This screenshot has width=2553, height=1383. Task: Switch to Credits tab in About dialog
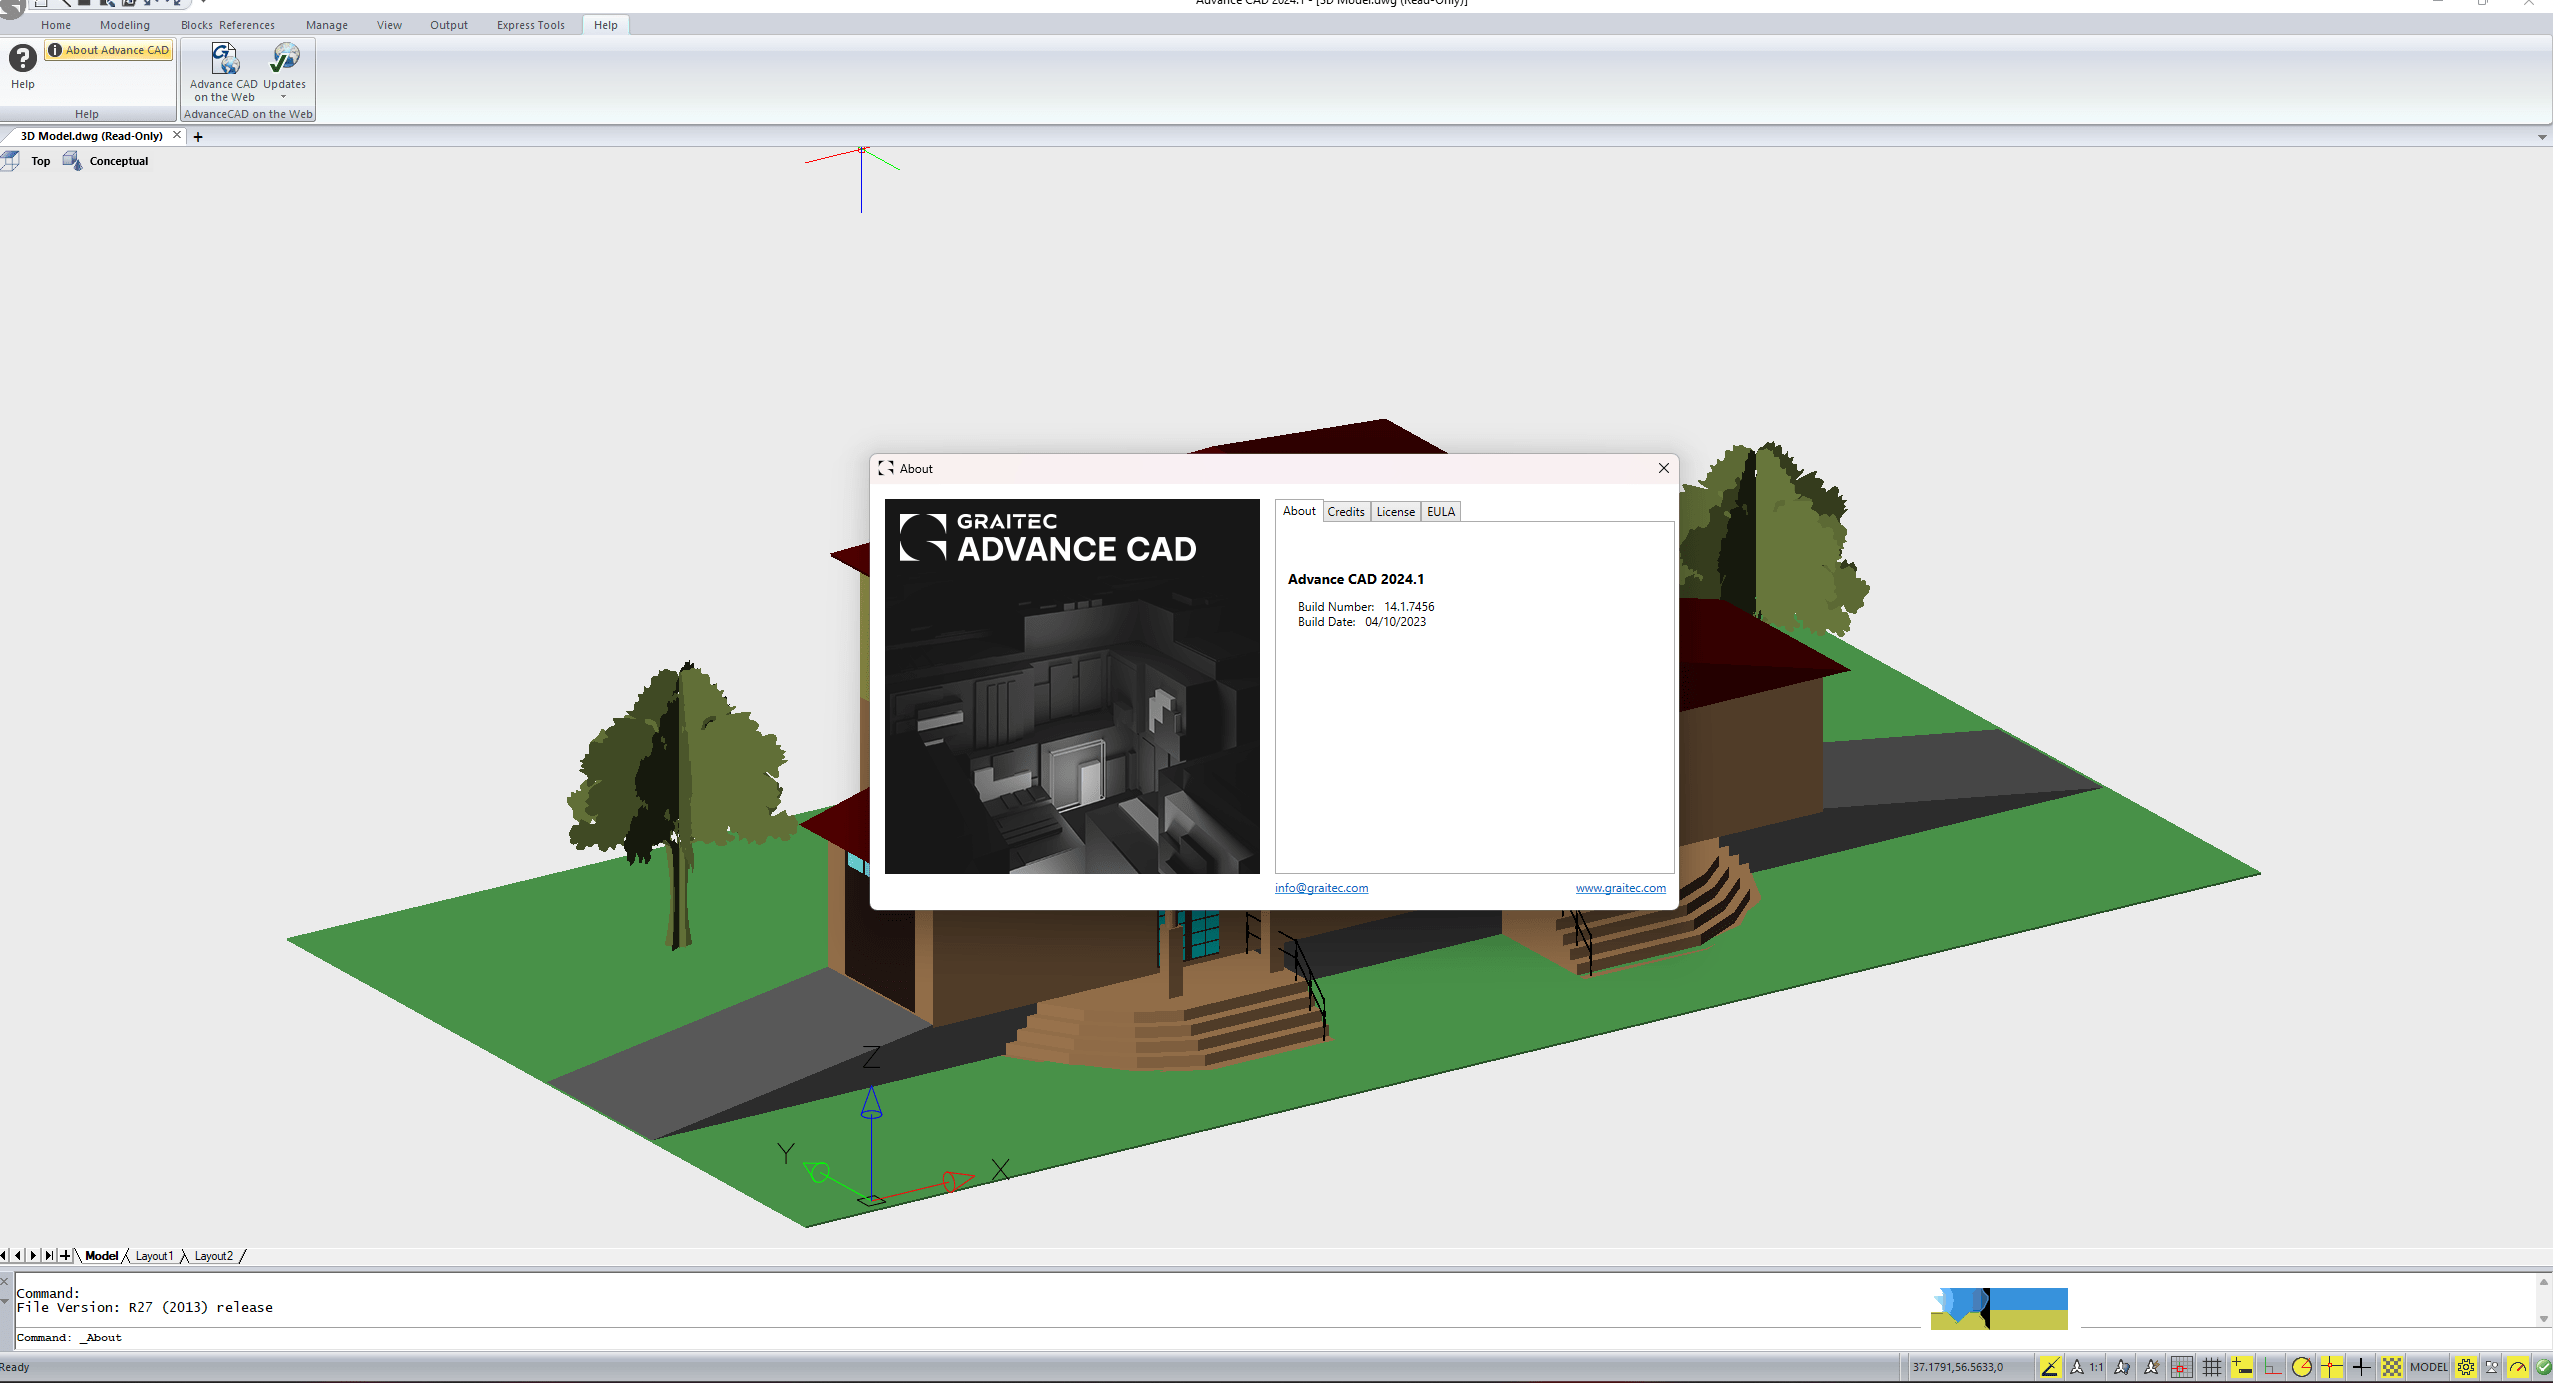[x=1346, y=512]
